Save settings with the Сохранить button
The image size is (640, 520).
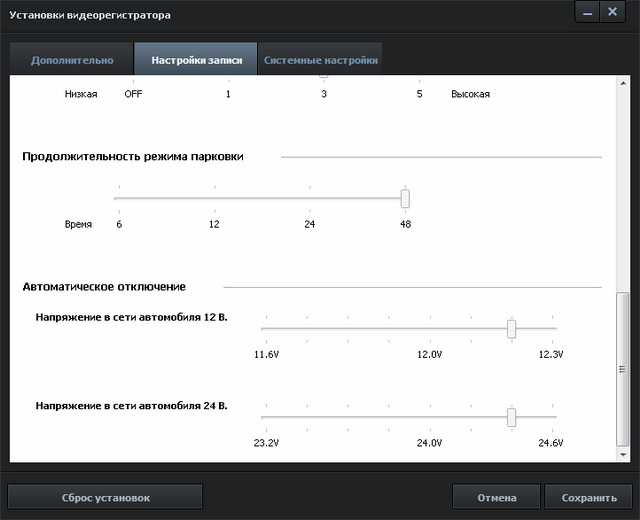[x=588, y=497]
